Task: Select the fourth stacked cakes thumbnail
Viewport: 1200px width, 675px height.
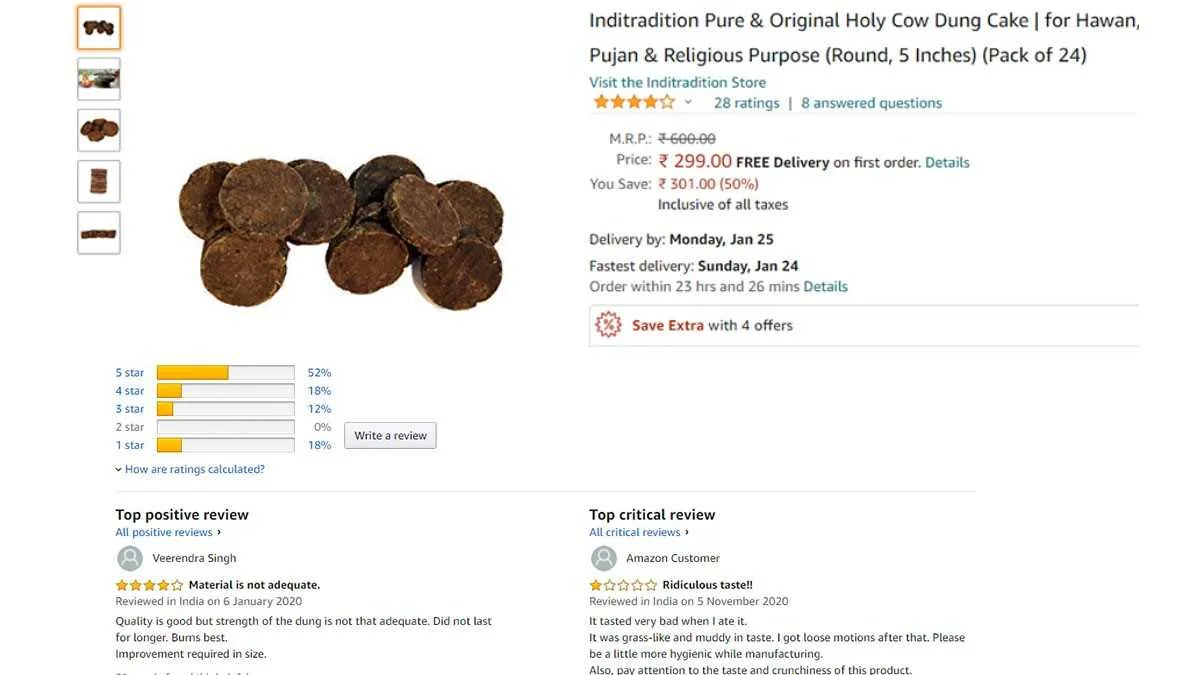Action: point(99,181)
